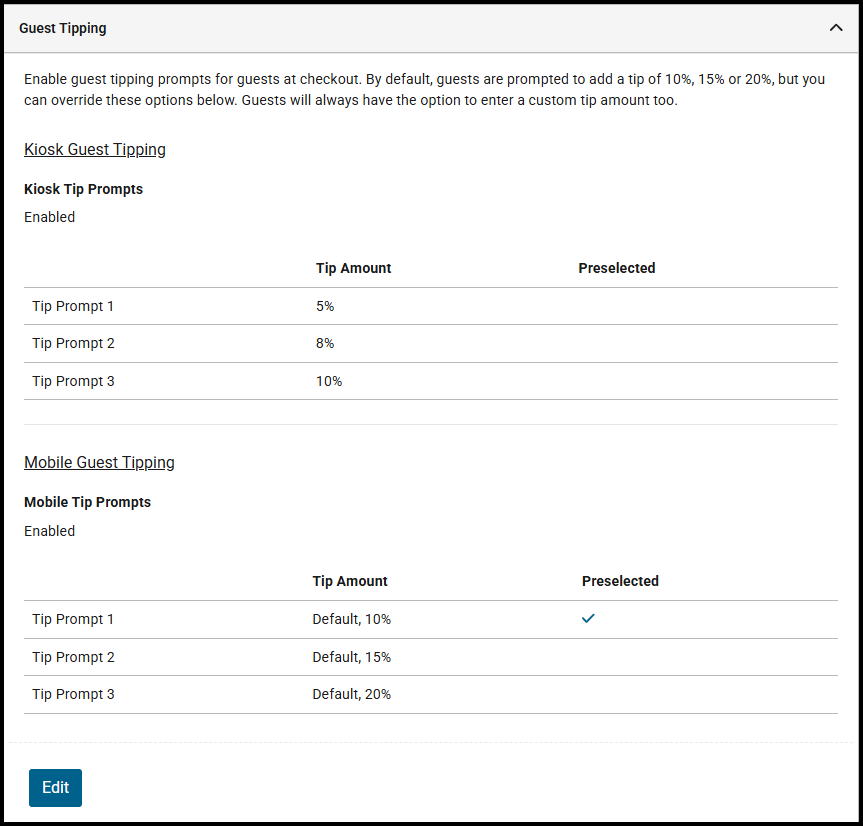Click Tip Prompt 3 in the kiosk table

click(73, 381)
